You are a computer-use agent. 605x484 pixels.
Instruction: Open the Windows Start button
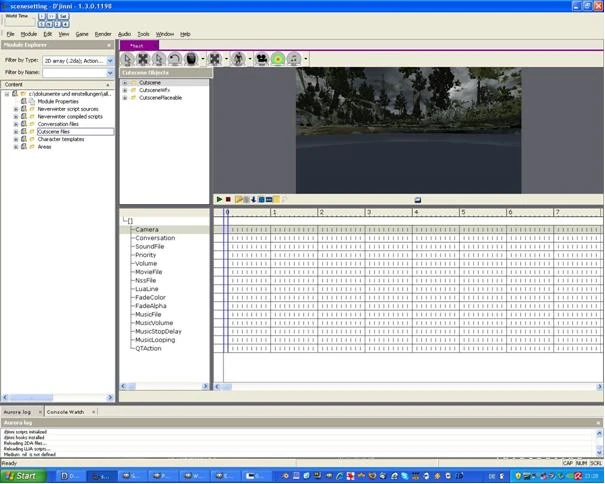pyautogui.click(x=23, y=476)
